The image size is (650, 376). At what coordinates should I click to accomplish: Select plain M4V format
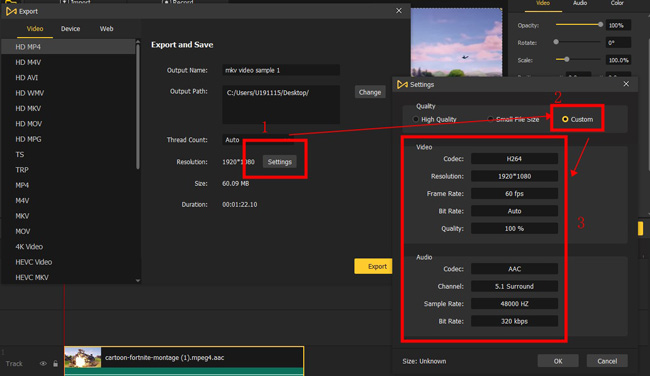[68, 200]
